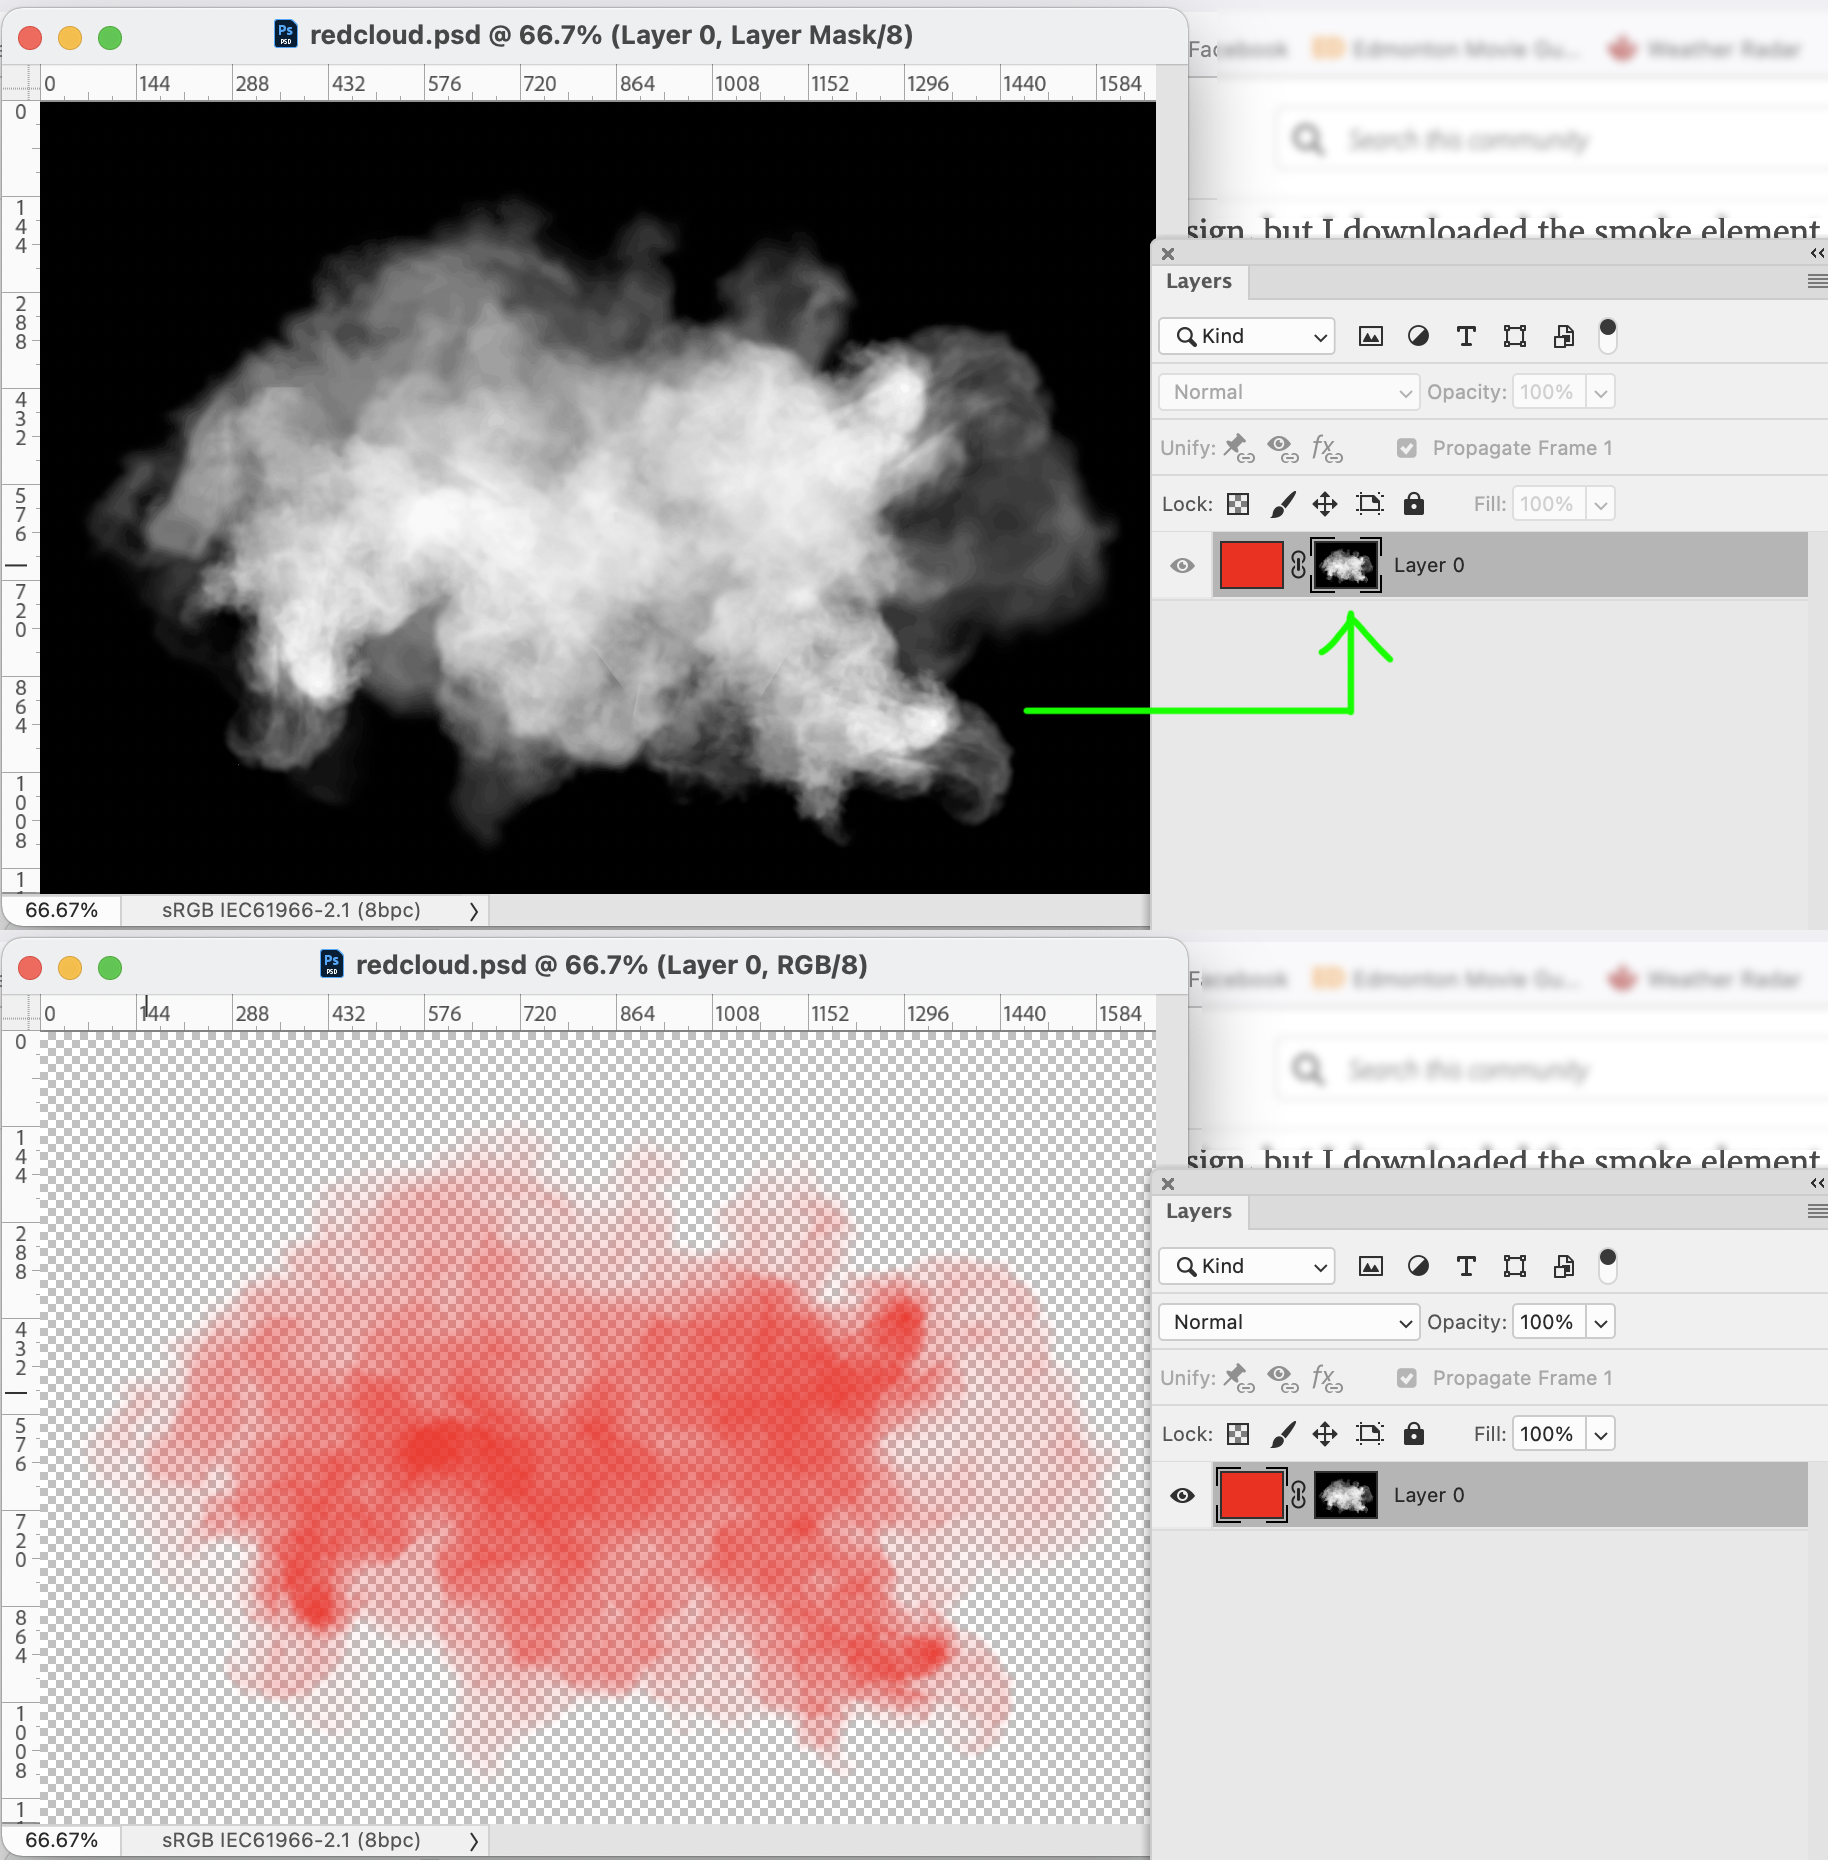Filter layers by adjustment layers
1828x1860 pixels.
click(1419, 336)
